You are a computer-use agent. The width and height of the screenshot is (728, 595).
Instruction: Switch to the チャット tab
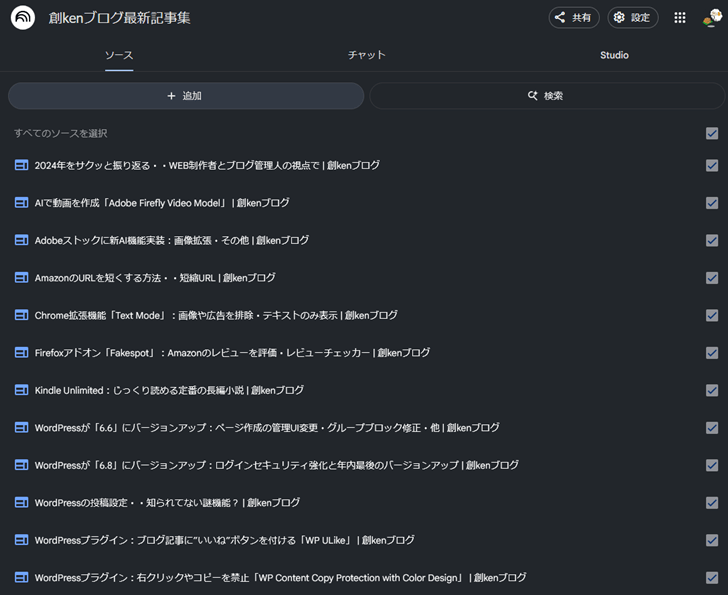click(x=367, y=55)
